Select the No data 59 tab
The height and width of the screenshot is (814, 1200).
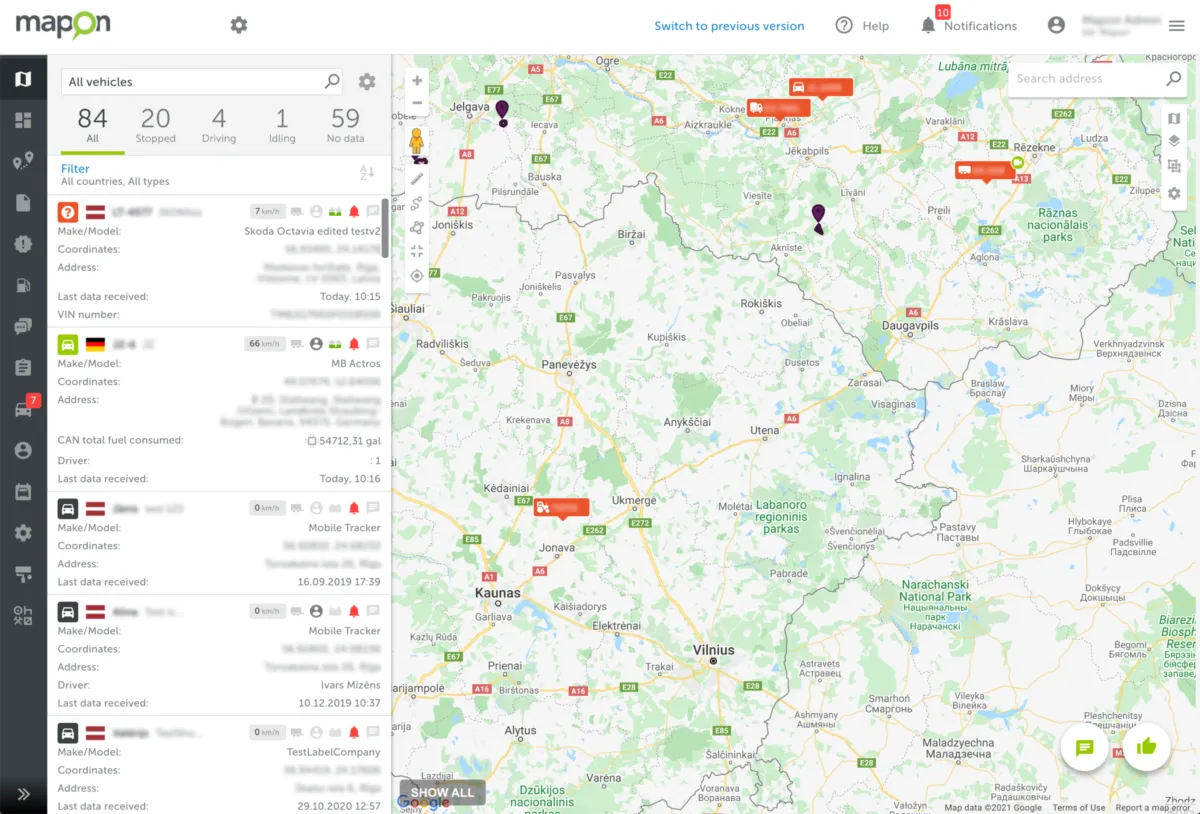click(x=345, y=126)
